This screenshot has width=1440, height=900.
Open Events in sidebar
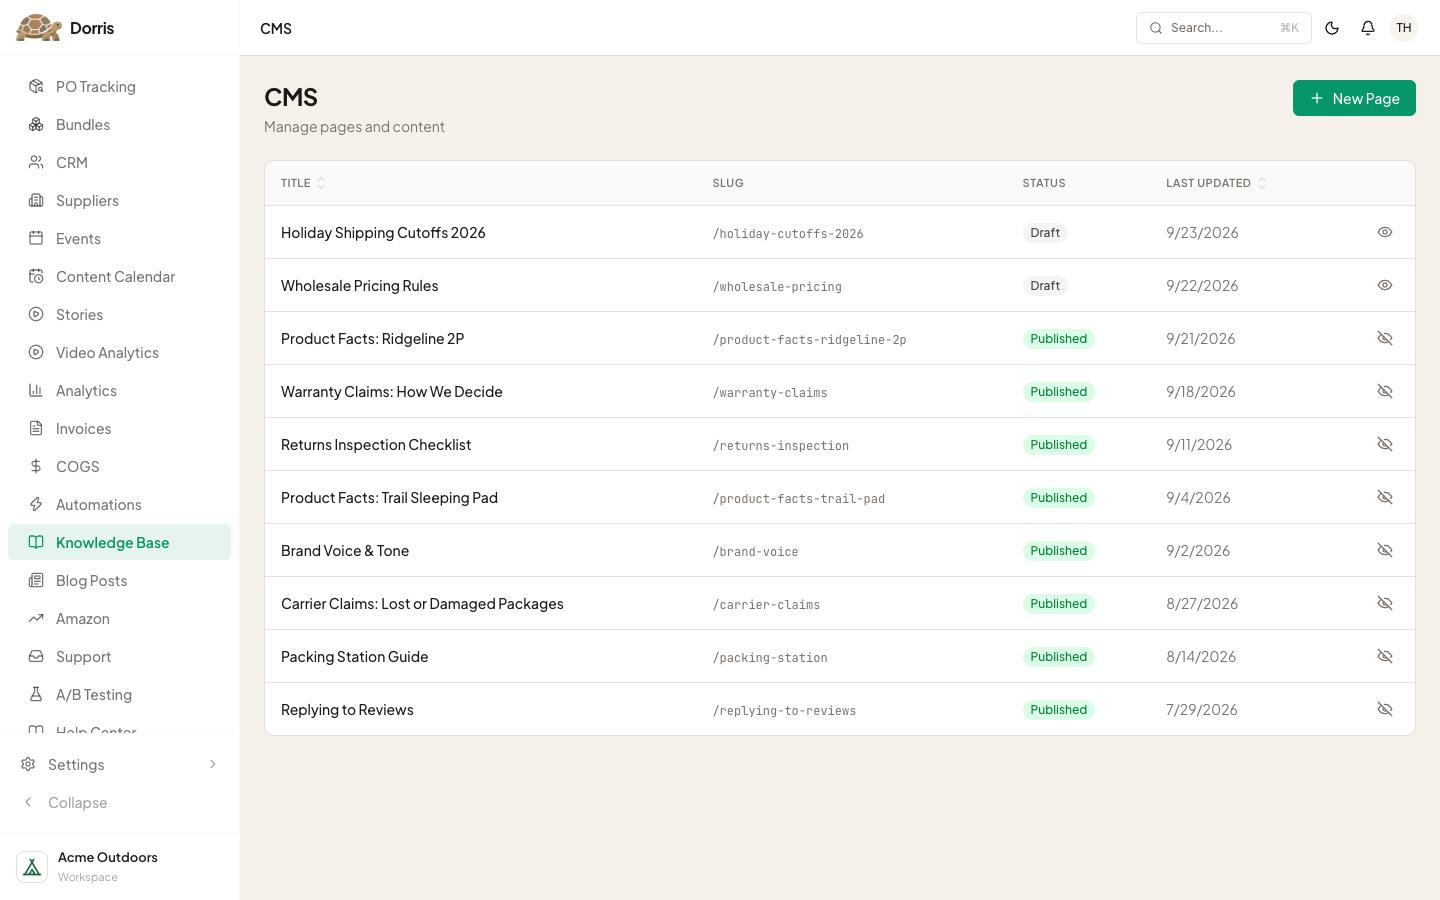point(119,239)
